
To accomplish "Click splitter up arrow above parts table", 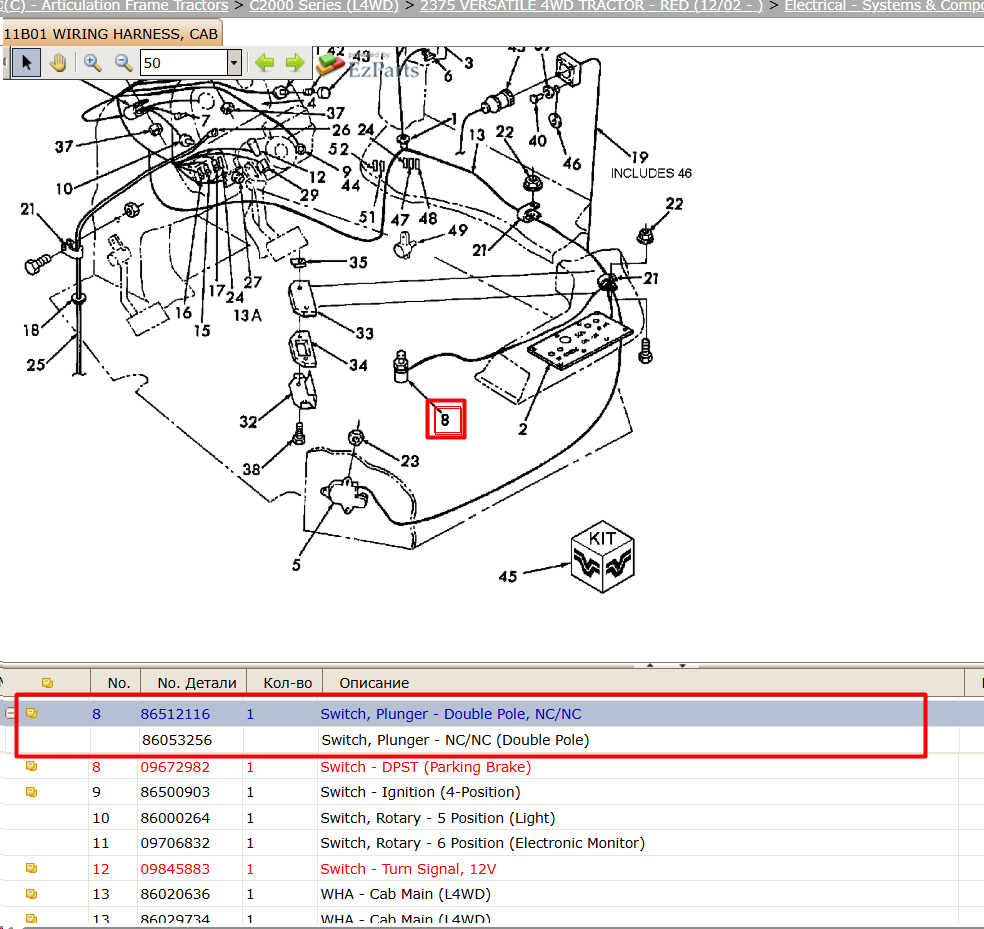I will pyautogui.click(x=650, y=665).
